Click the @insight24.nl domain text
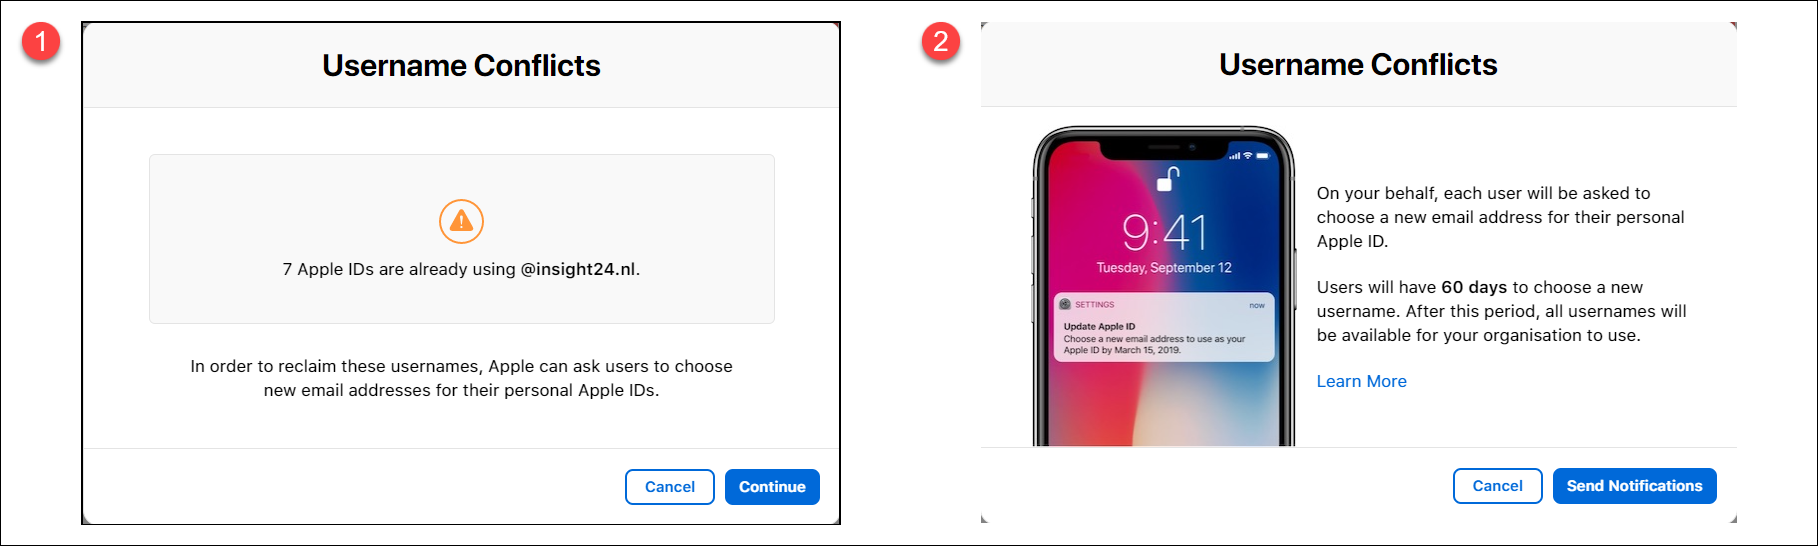 [x=578, y=269]
